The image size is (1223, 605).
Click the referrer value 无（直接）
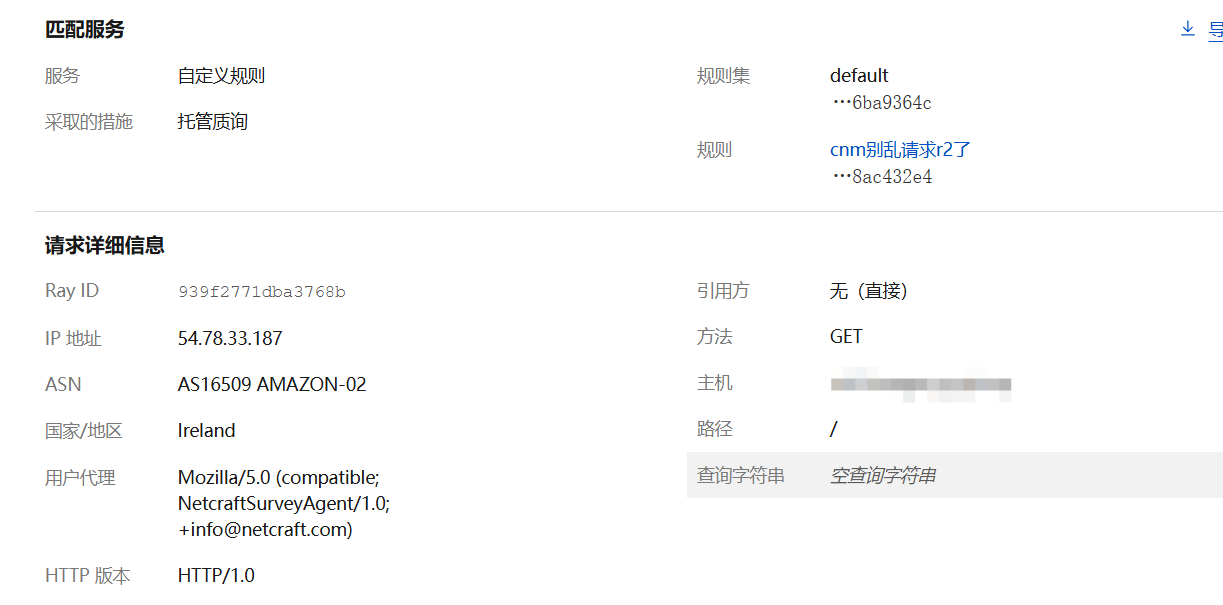869,291
